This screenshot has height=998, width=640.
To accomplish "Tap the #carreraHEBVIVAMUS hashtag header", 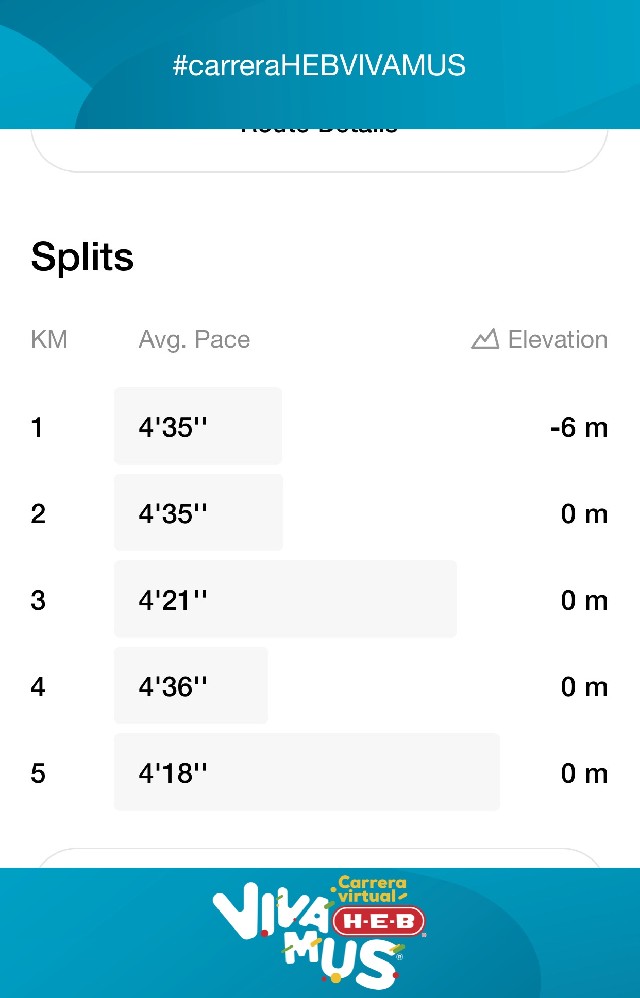I will coord(320,66).
